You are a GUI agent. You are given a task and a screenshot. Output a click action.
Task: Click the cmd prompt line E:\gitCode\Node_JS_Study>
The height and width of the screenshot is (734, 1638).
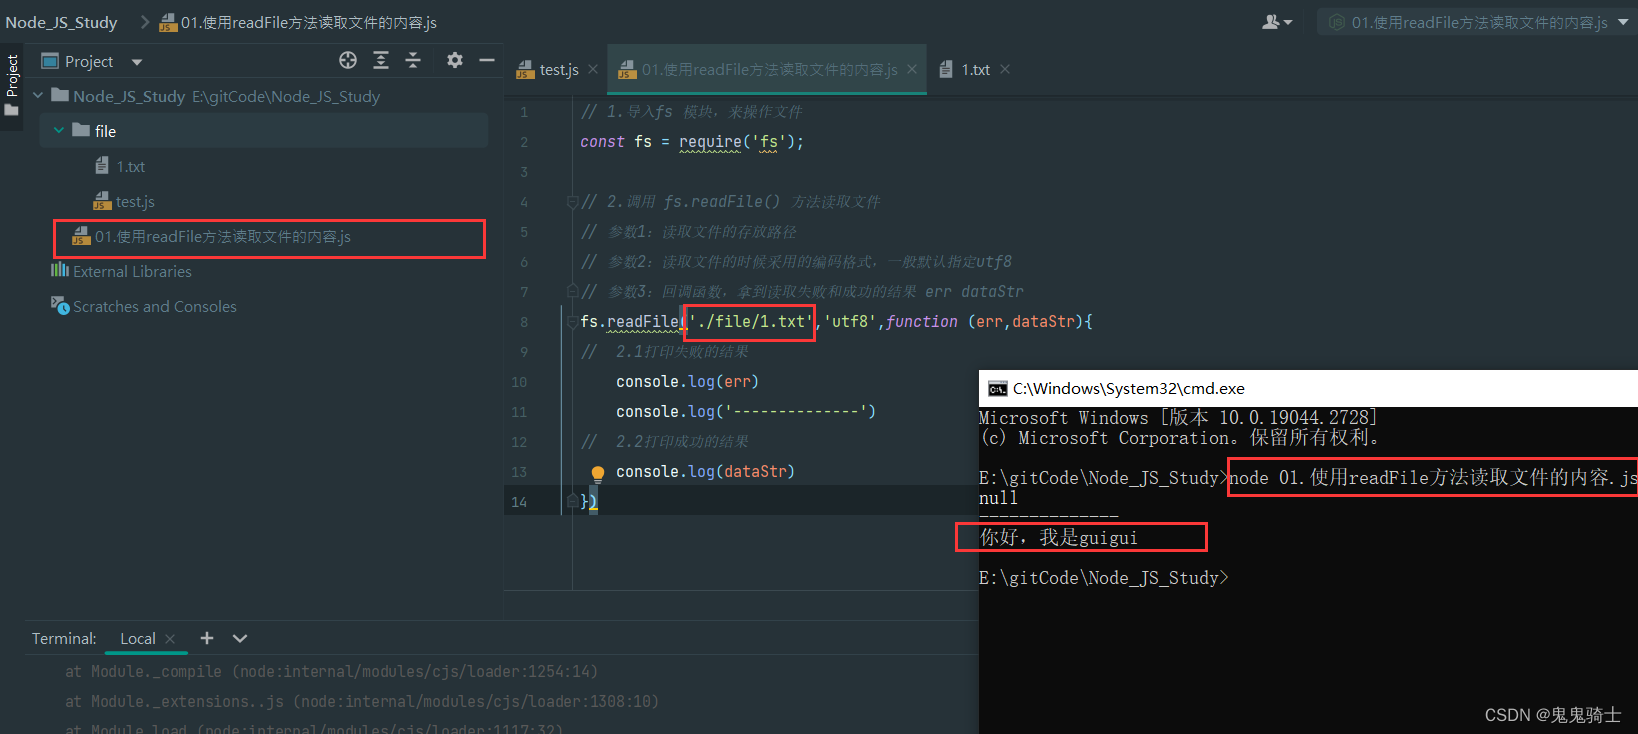1104,578
